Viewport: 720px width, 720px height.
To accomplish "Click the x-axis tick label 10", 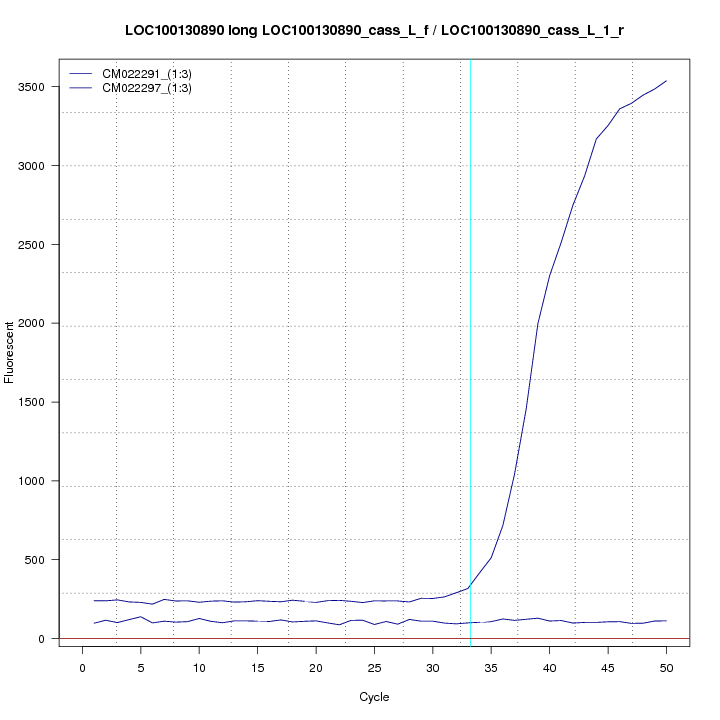I will [199, 668].
